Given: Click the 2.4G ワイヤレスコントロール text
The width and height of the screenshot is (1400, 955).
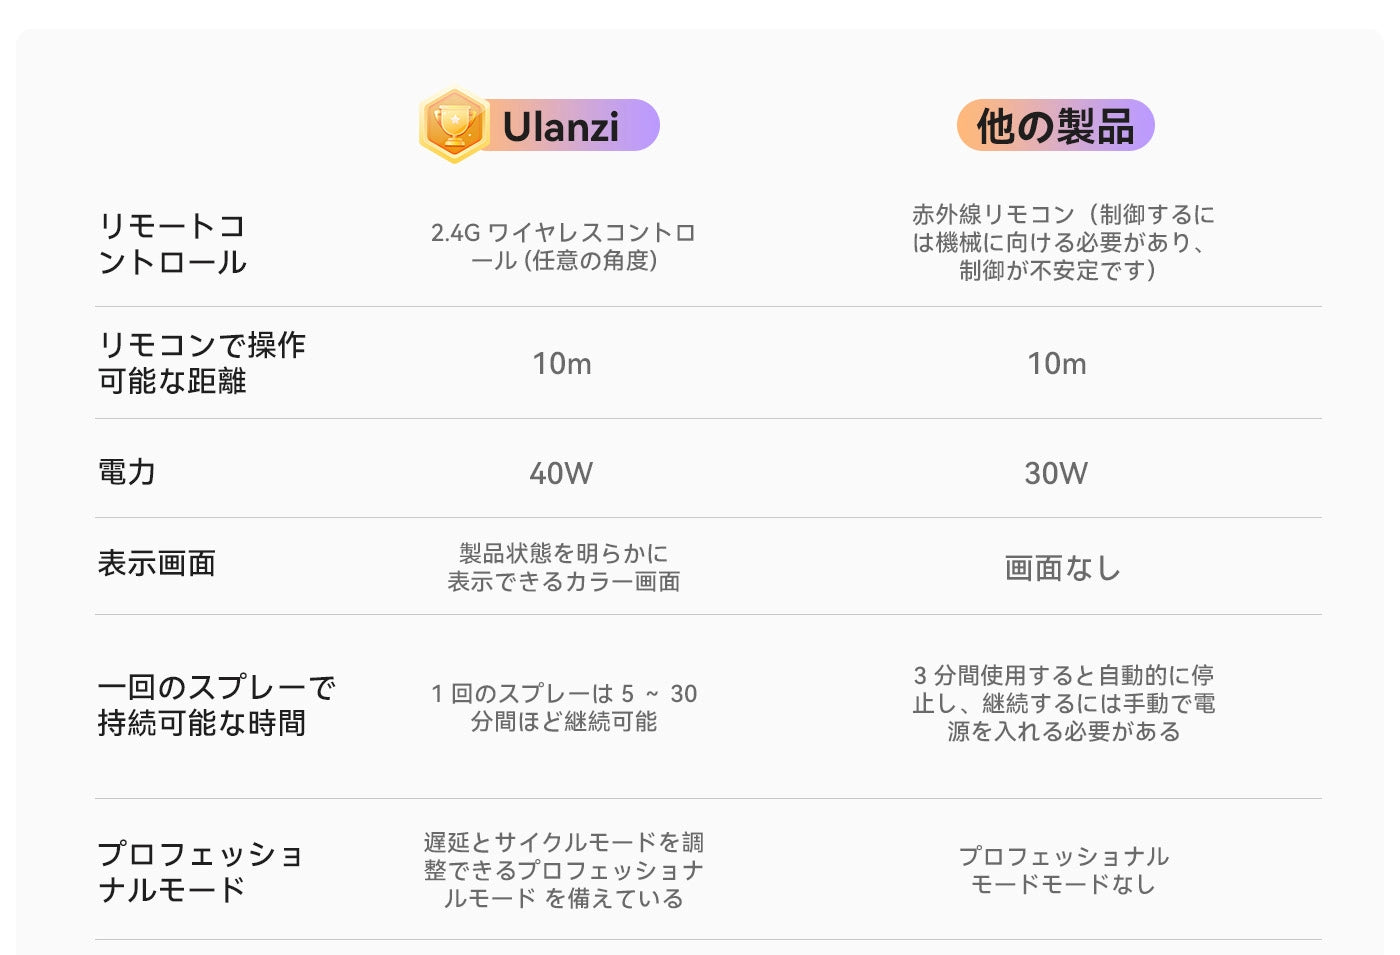Looking at the screenshot, I should [x=563, y=246].
